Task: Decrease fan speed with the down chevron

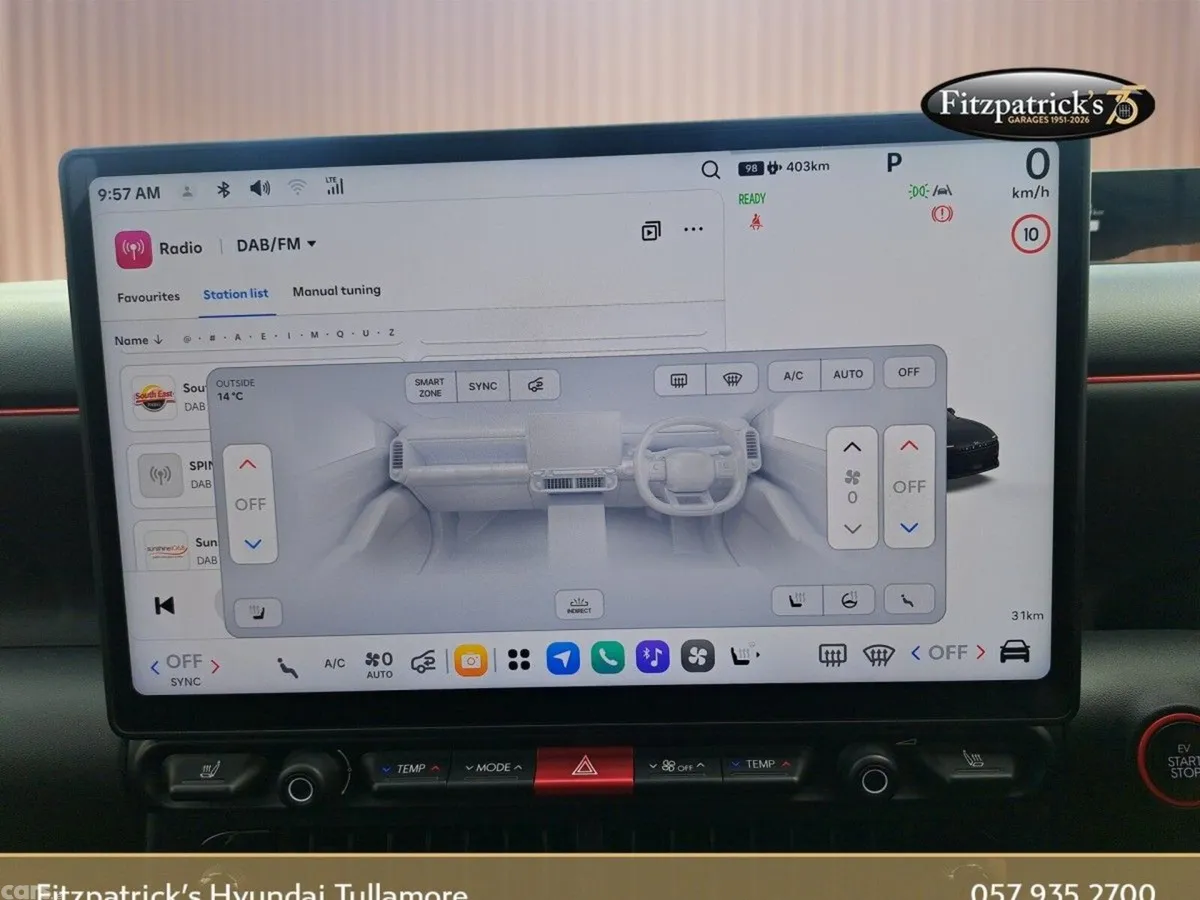Action: [x=852, y=528]
